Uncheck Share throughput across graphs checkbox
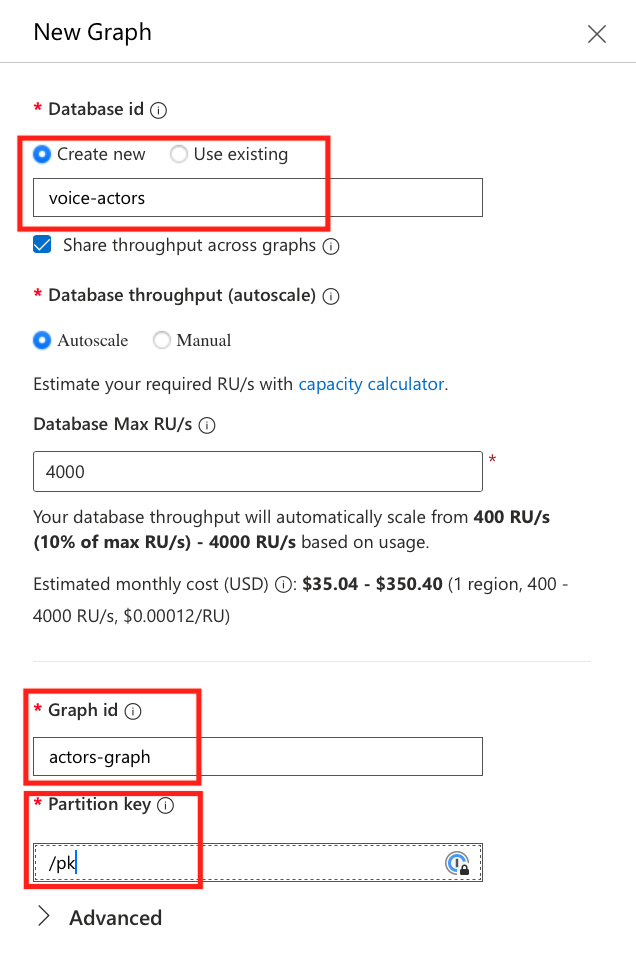Viewport: 636px width, 954px height. tap(42, 245)
